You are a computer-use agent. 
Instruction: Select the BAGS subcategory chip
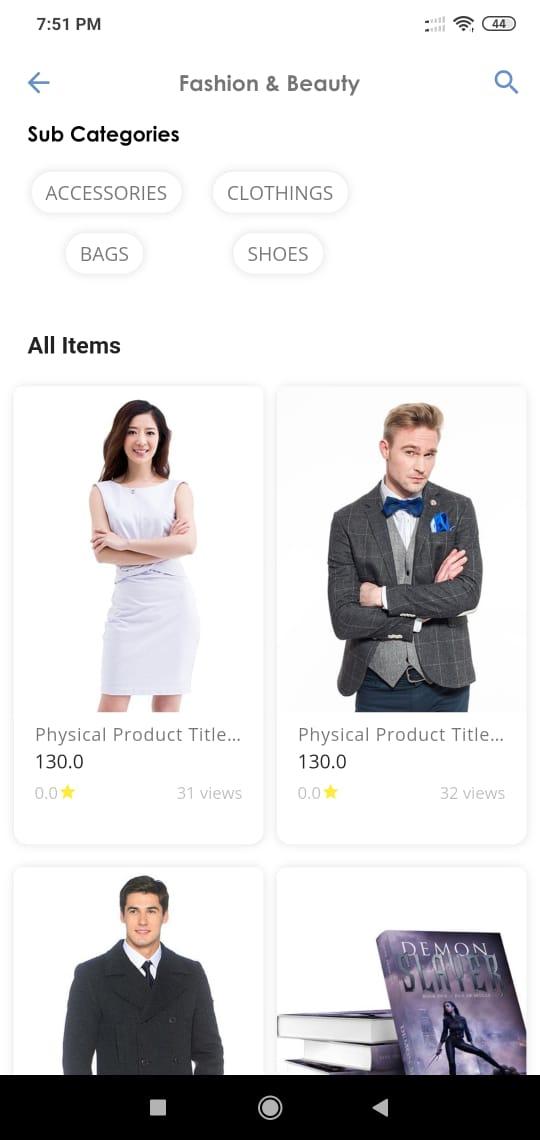click(104, 254)
